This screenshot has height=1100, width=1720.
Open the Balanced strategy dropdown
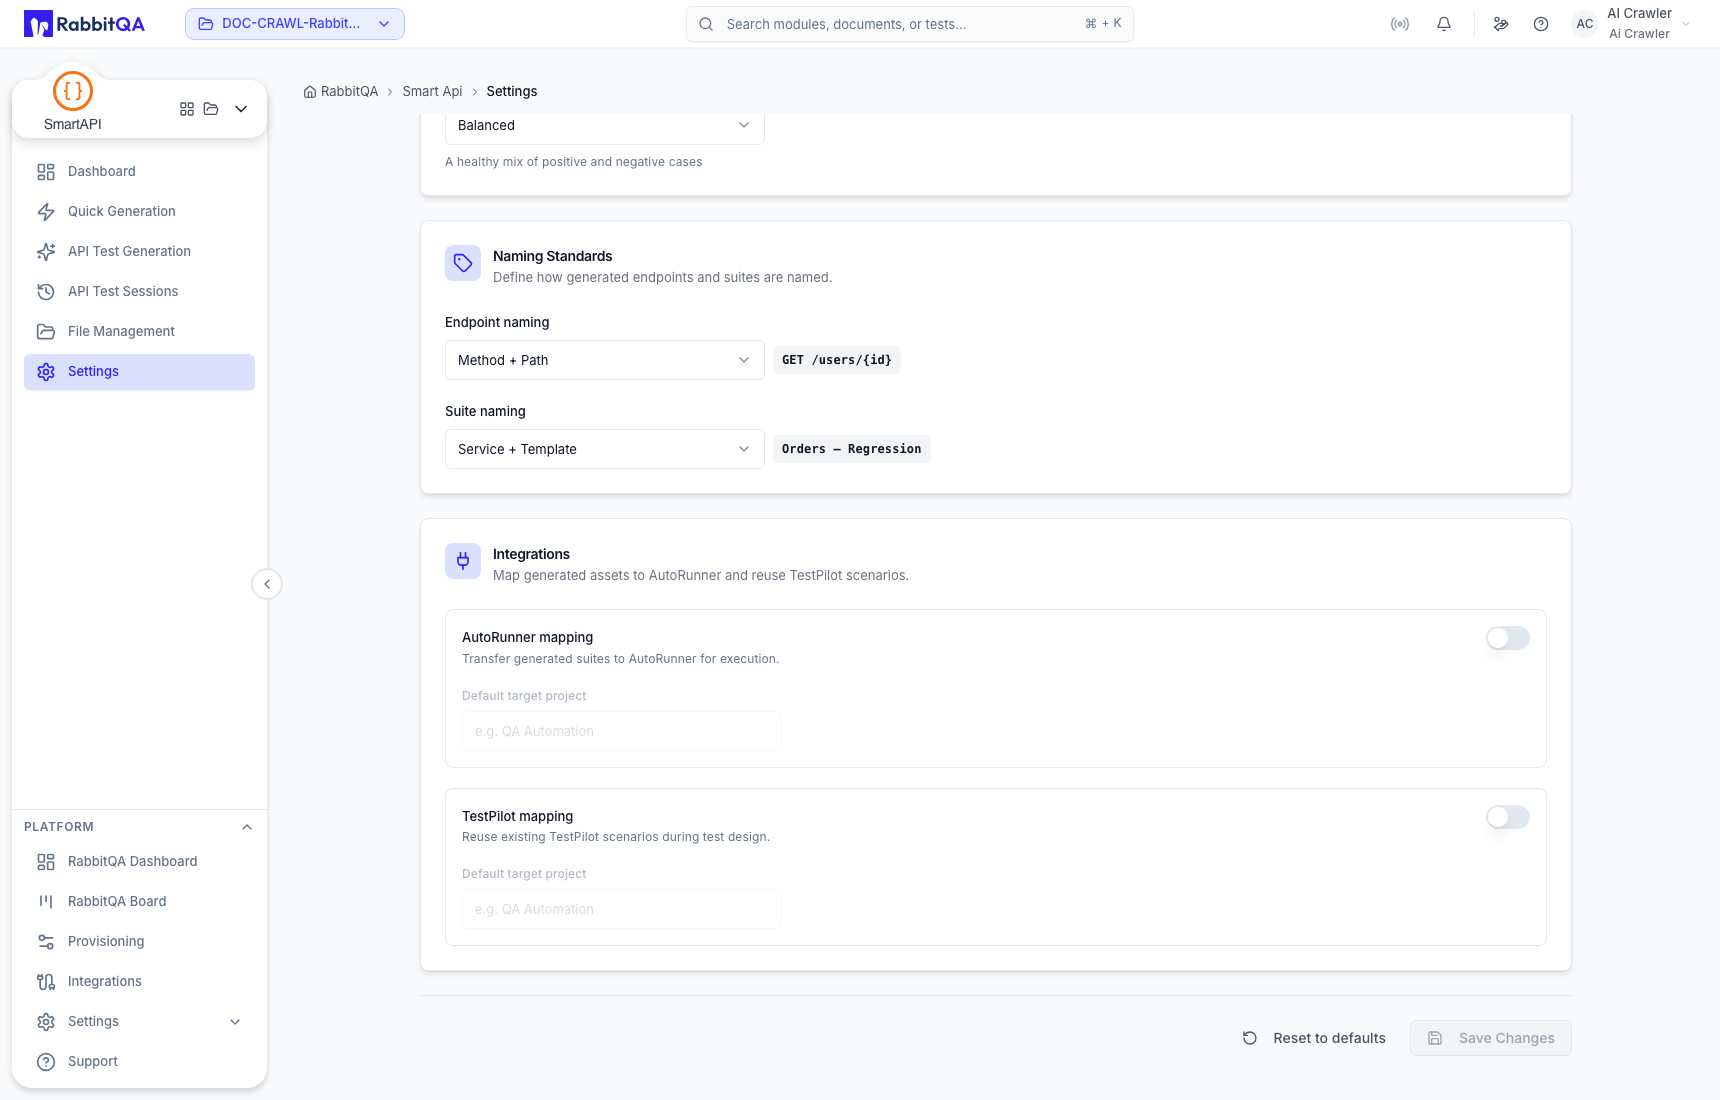(x=605, y=126)
